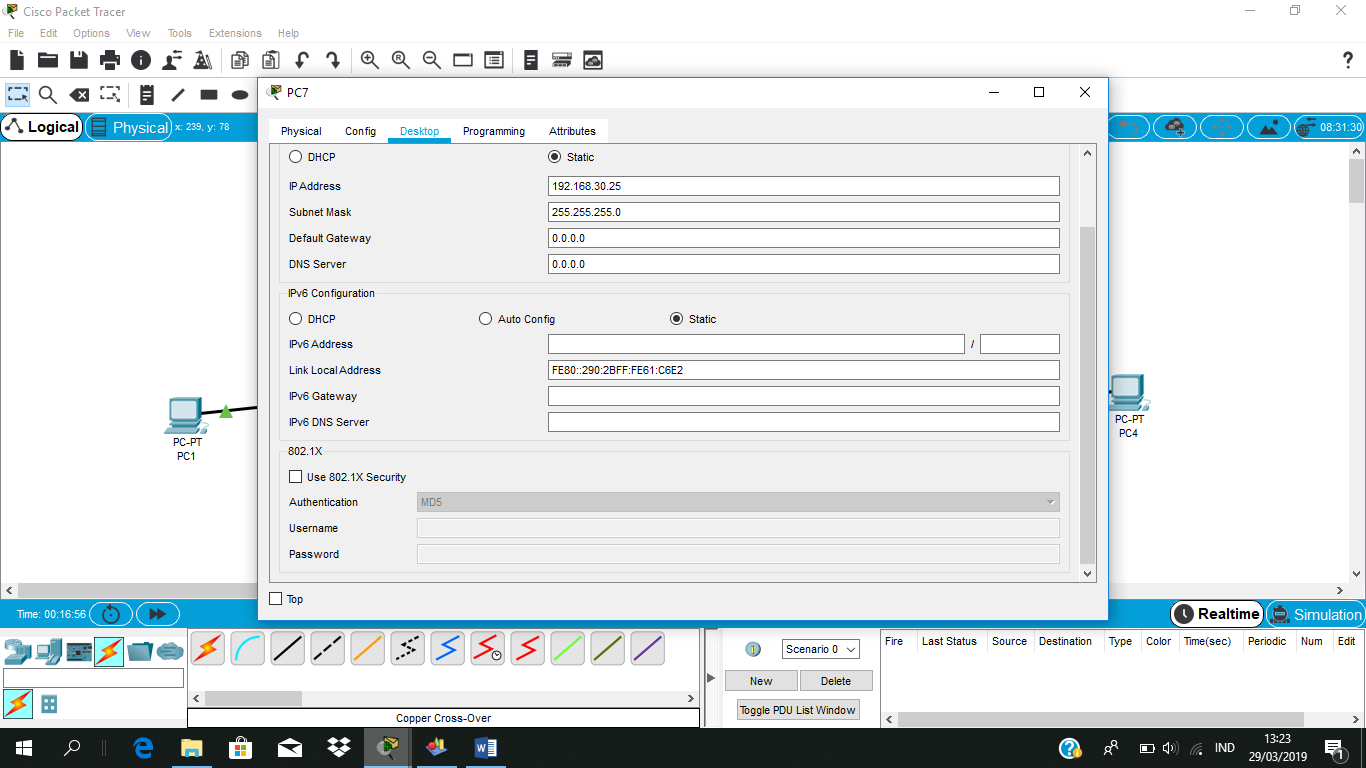Choose the purple USB cable
1366x768 pixels.
pos(647,649)
